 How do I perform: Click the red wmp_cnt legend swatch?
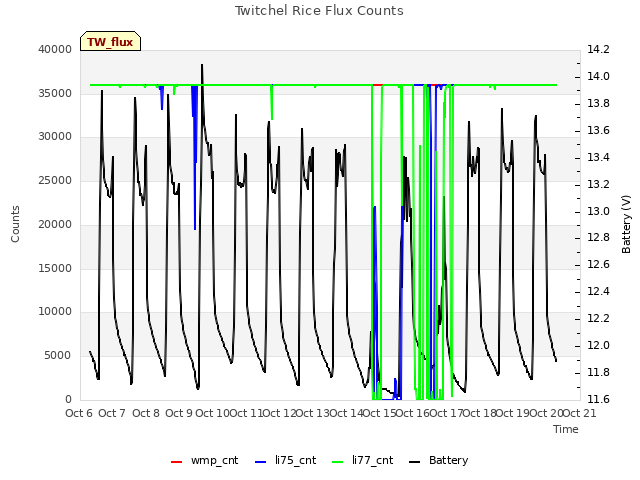point(176,462)
